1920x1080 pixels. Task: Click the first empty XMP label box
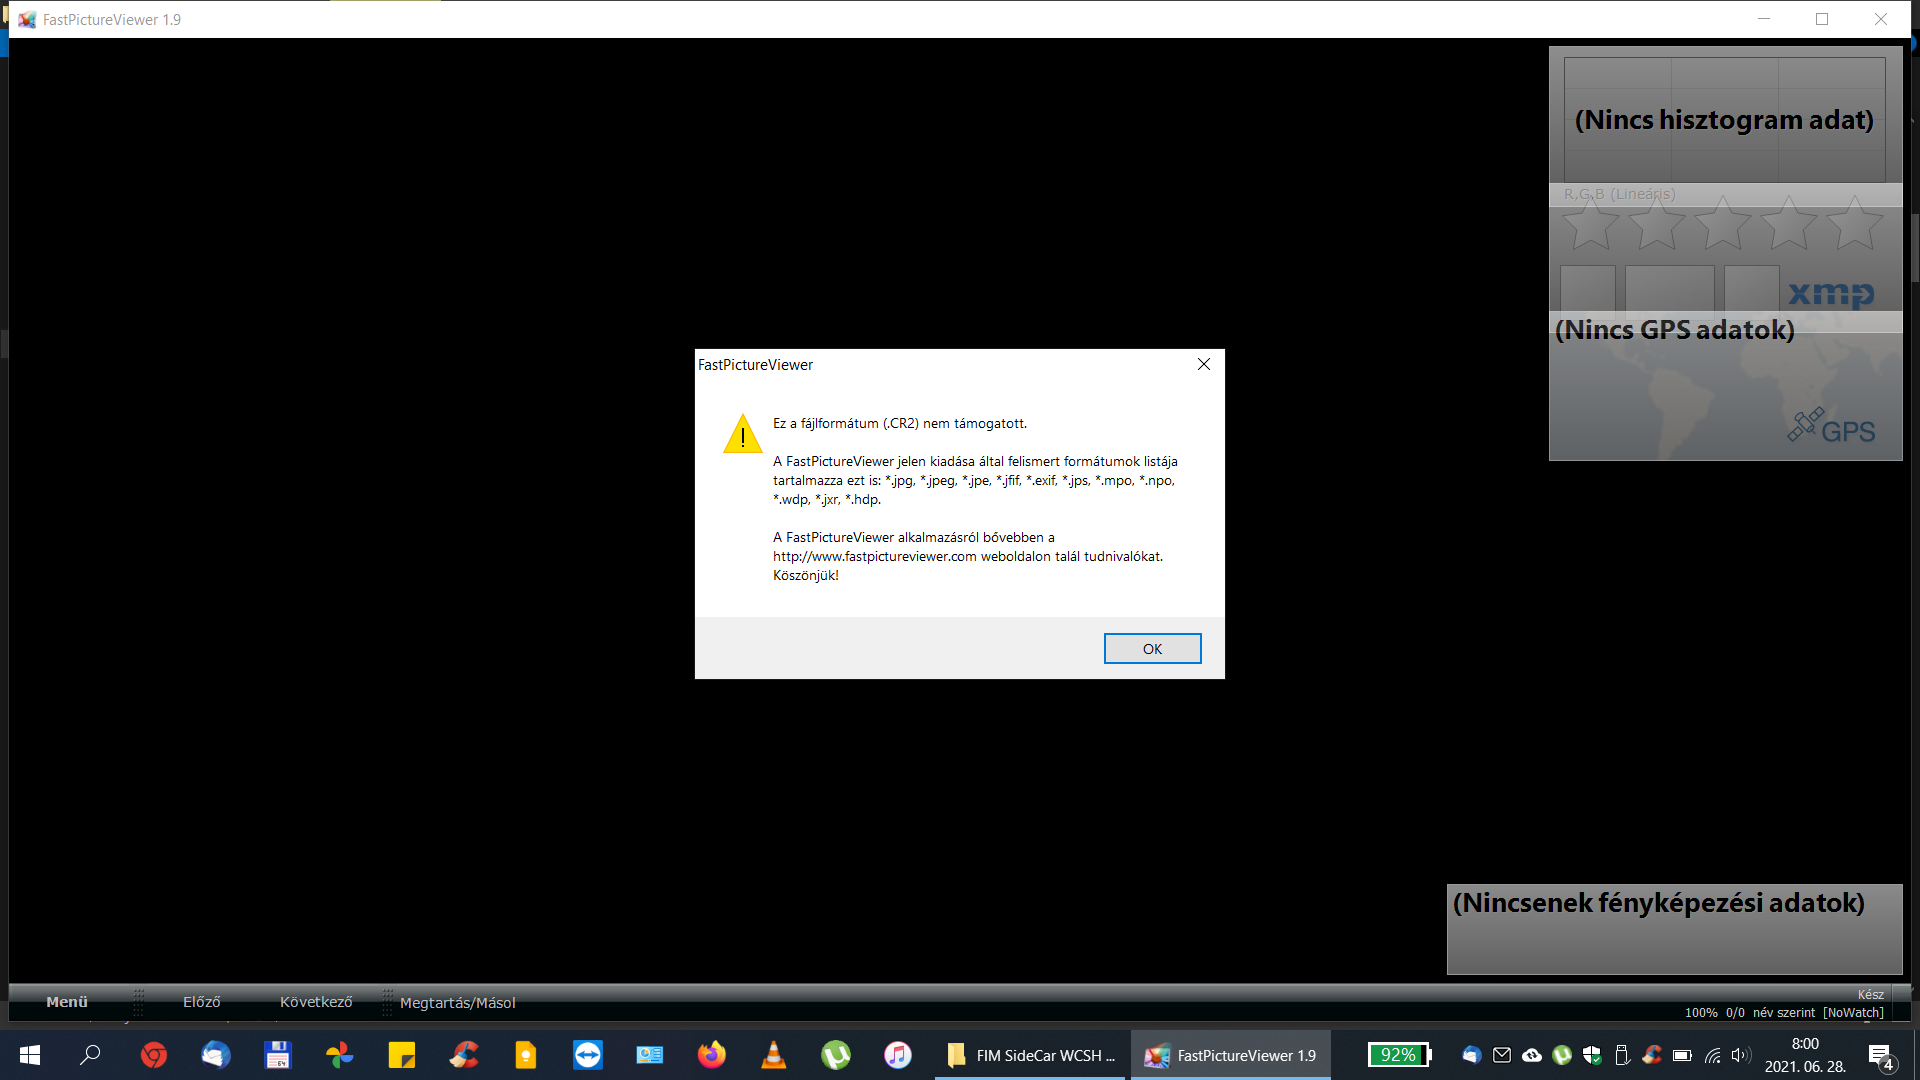[1588, 288]
